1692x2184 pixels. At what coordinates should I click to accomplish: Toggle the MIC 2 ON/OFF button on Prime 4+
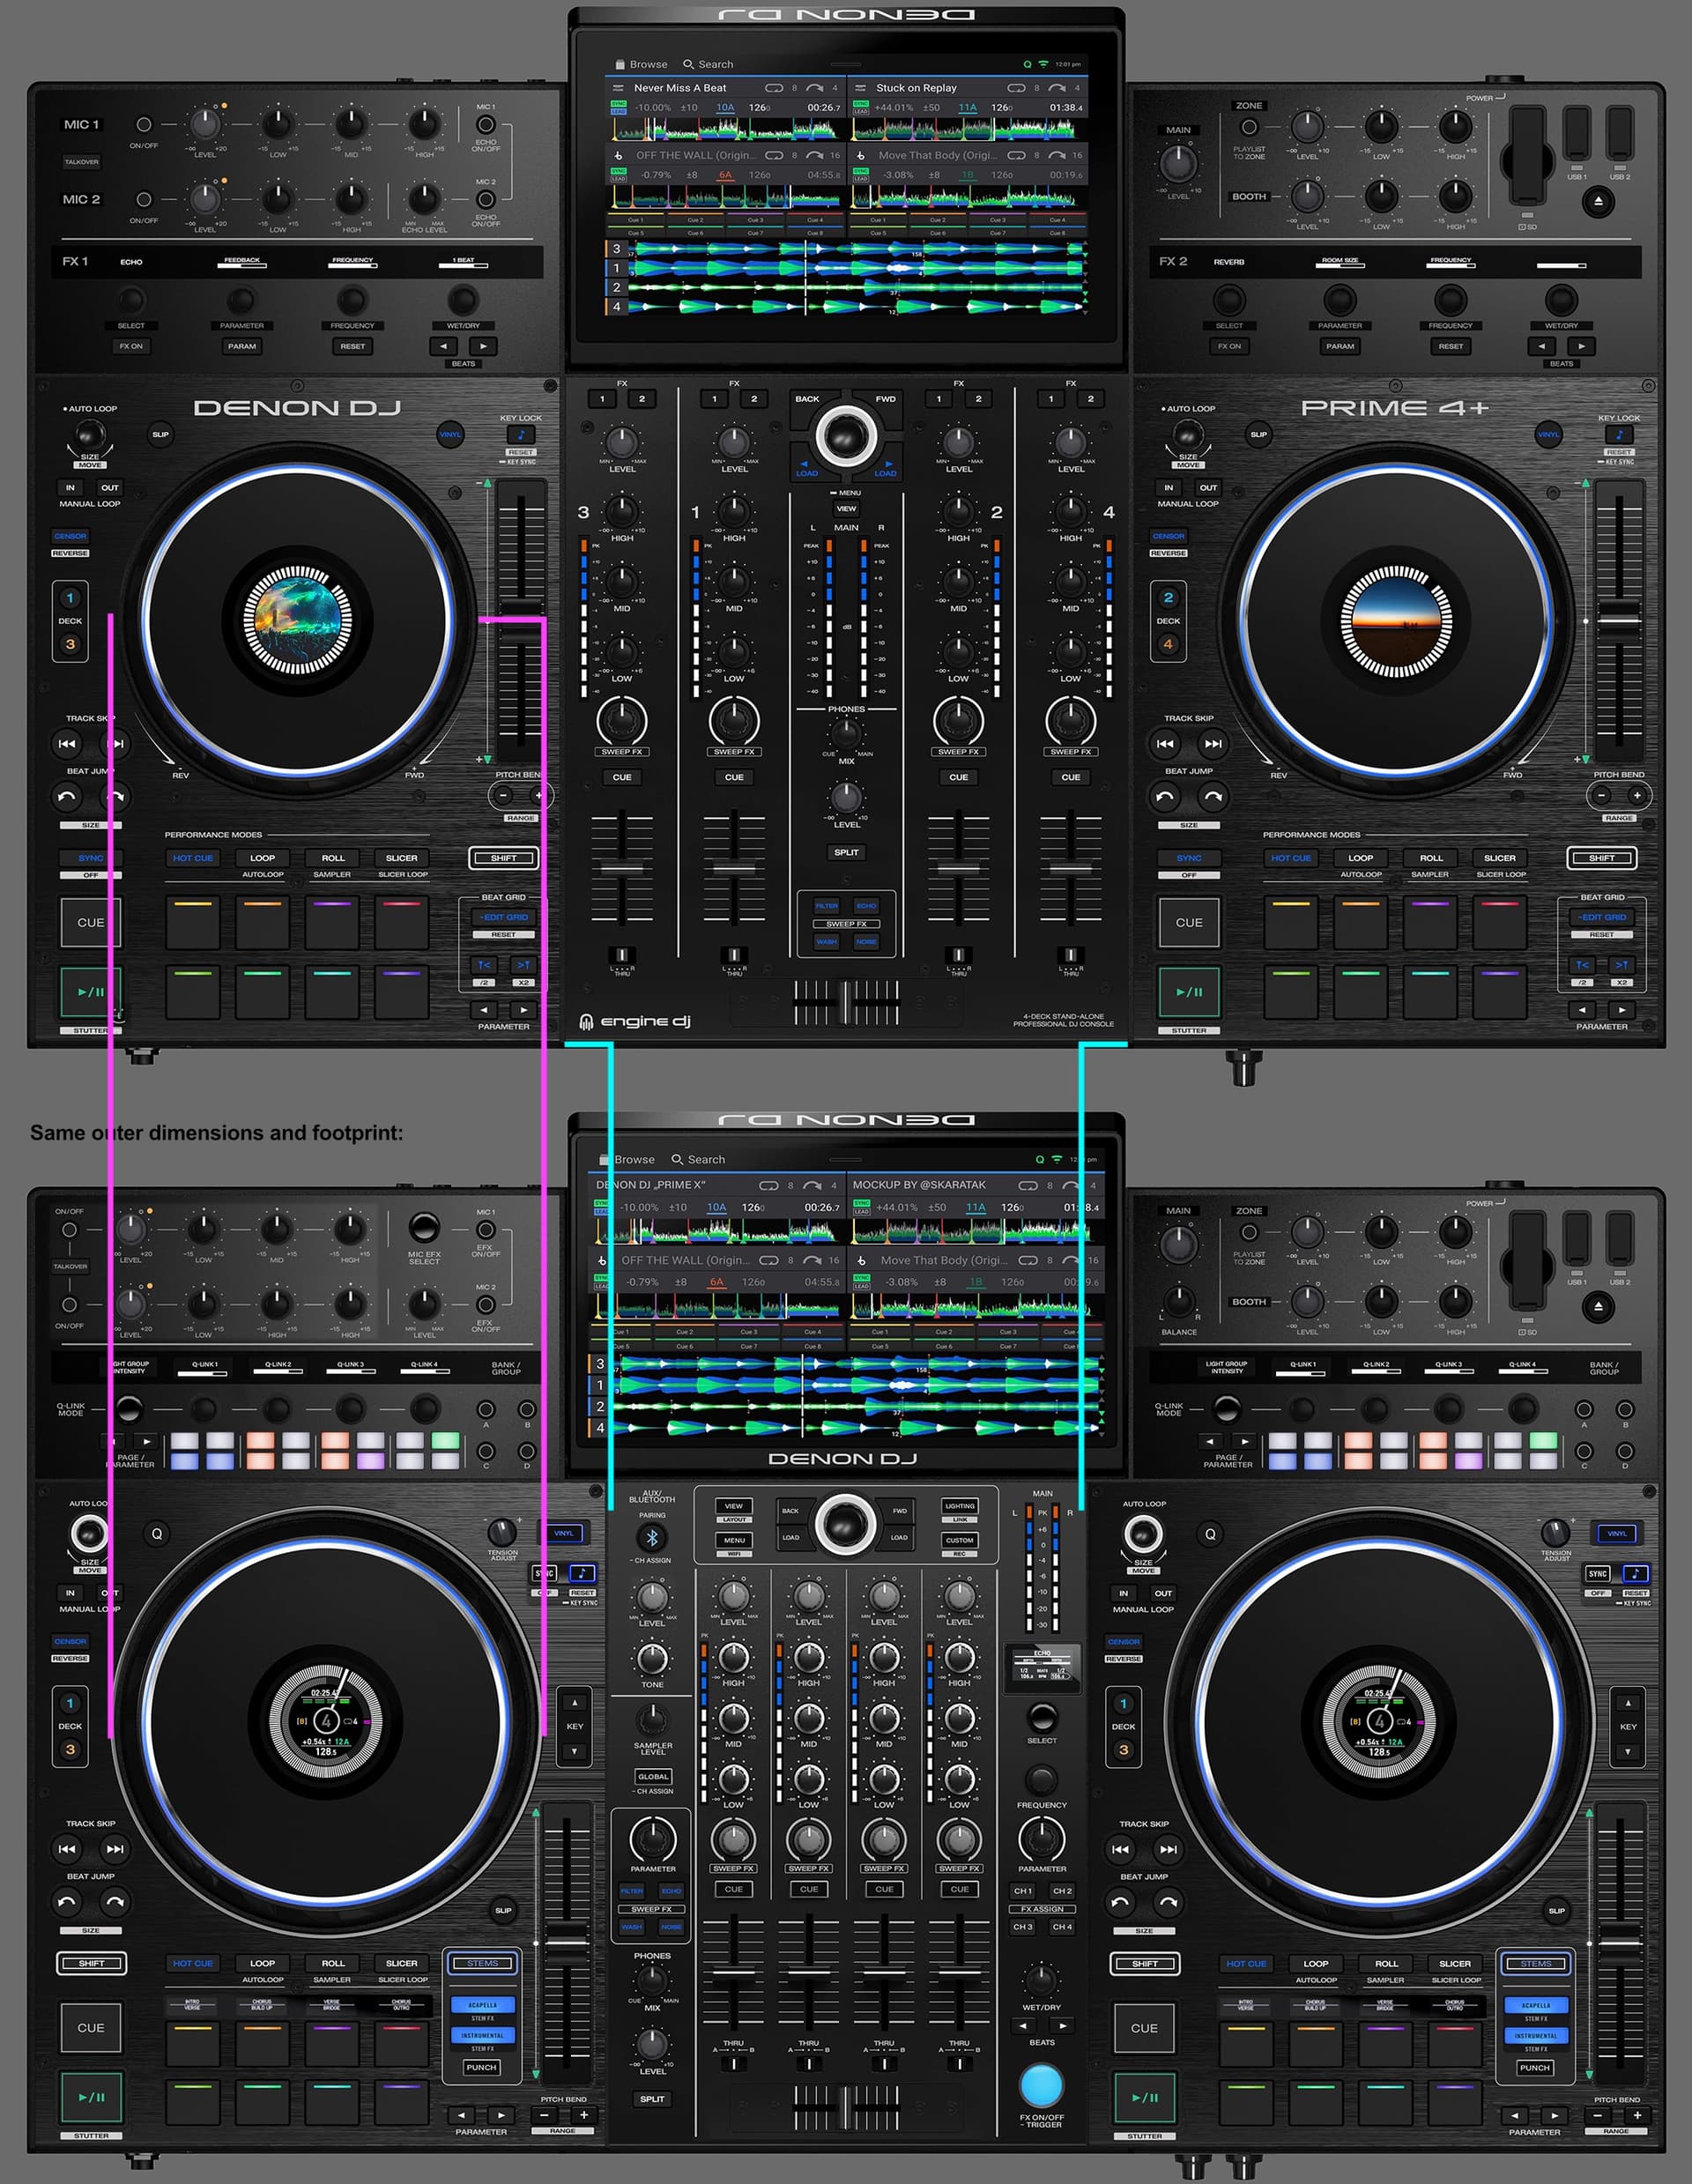coord(144,200)
